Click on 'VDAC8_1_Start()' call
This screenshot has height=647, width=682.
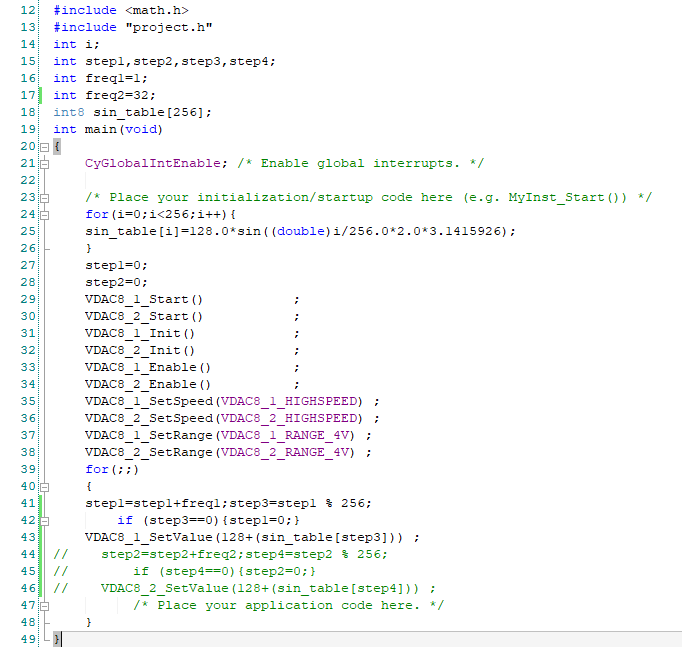click(144, 300)
